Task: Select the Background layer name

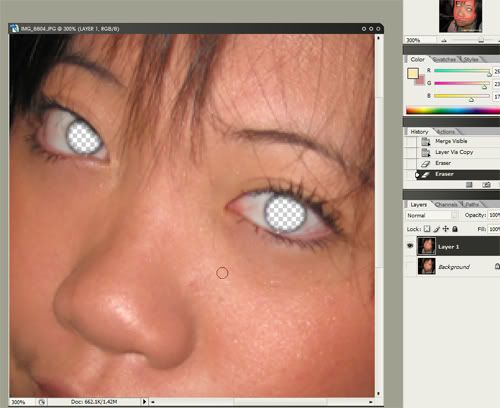Action: pos(454,267)
